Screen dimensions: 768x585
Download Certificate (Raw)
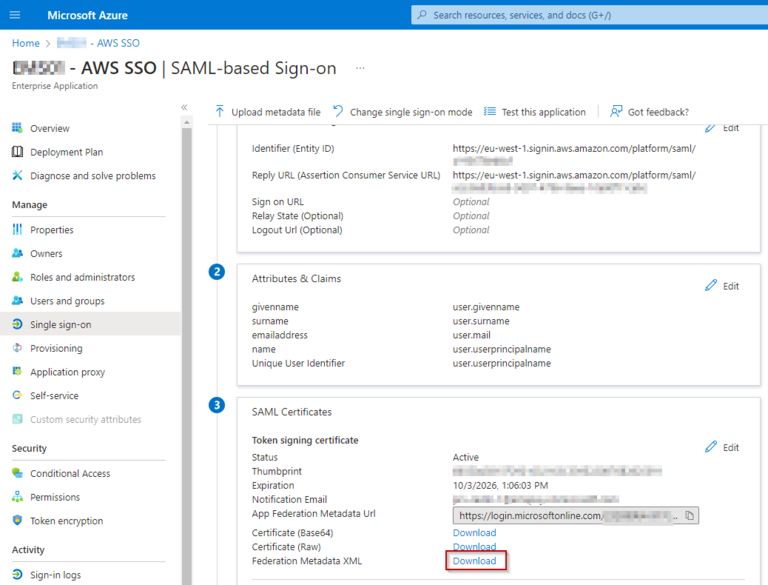tap(474, 546)
